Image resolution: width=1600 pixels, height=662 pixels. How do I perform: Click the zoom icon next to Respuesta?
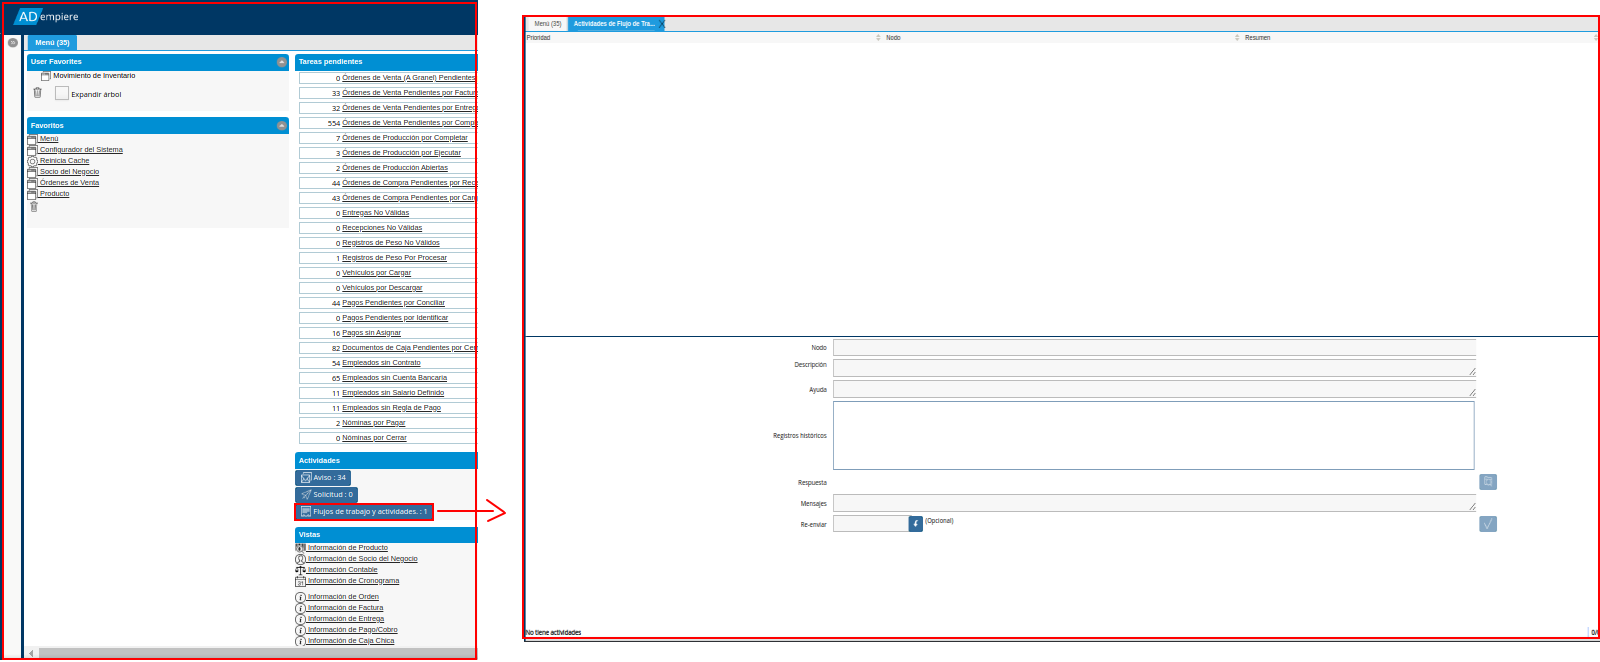[1488, 482]
